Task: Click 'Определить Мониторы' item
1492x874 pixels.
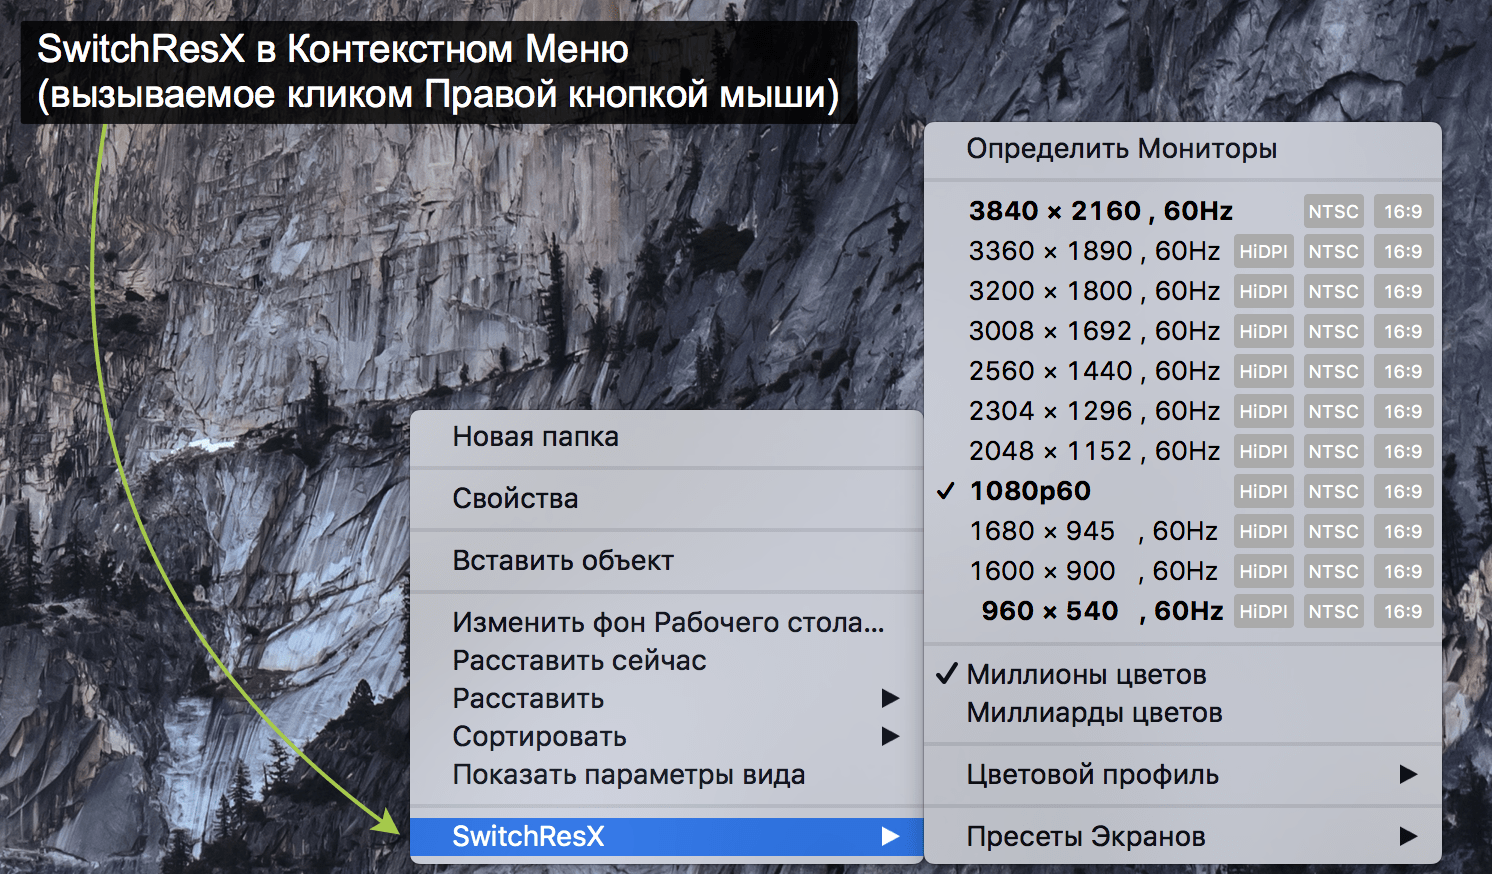Action: (1182, 149)
